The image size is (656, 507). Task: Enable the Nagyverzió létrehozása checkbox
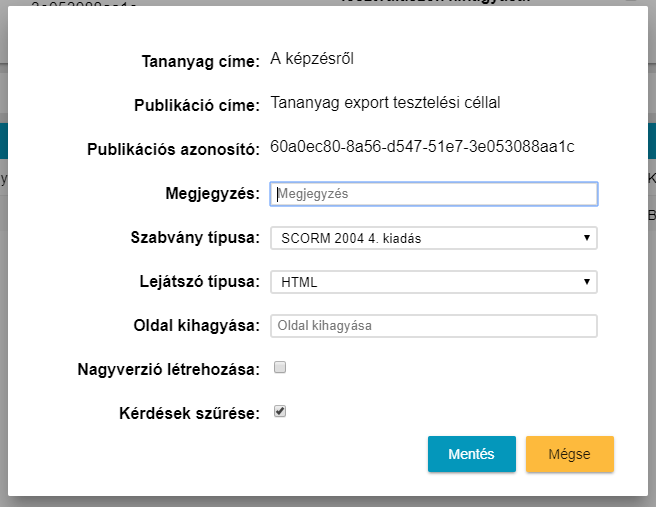pos(280,368)
